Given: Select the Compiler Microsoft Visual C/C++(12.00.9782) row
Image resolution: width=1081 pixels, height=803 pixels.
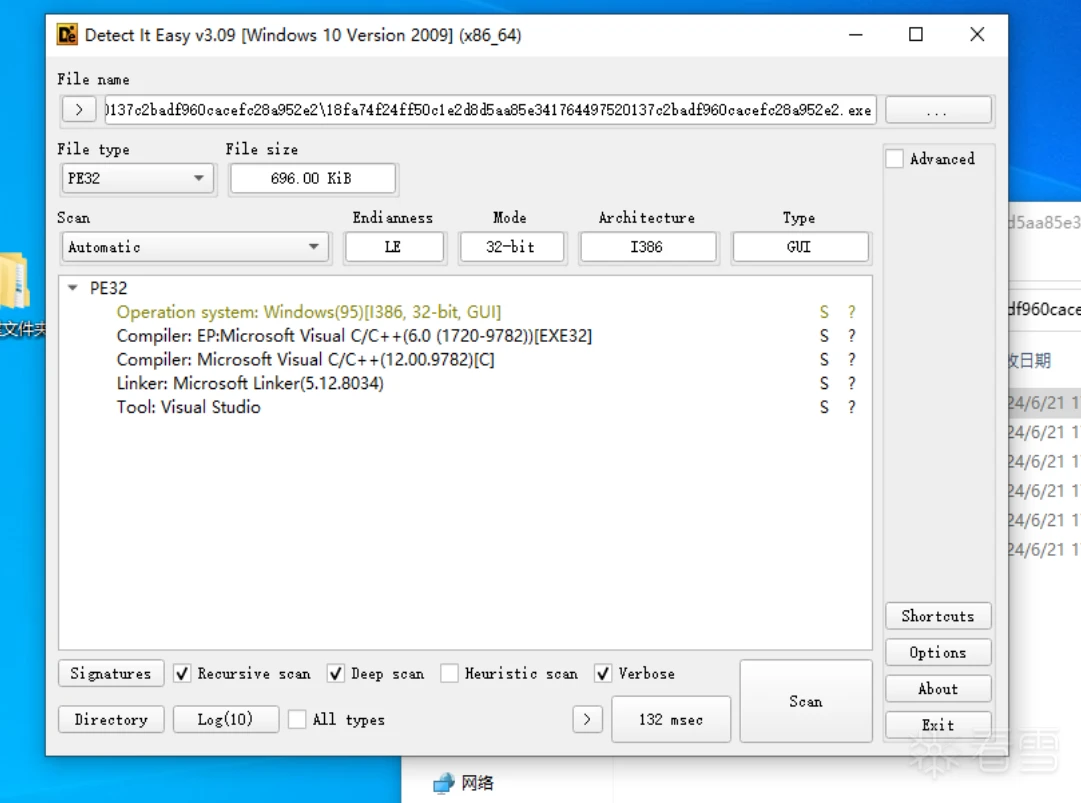Looking at the screenshot, I should pyautogui.click(x=305, y=360).
